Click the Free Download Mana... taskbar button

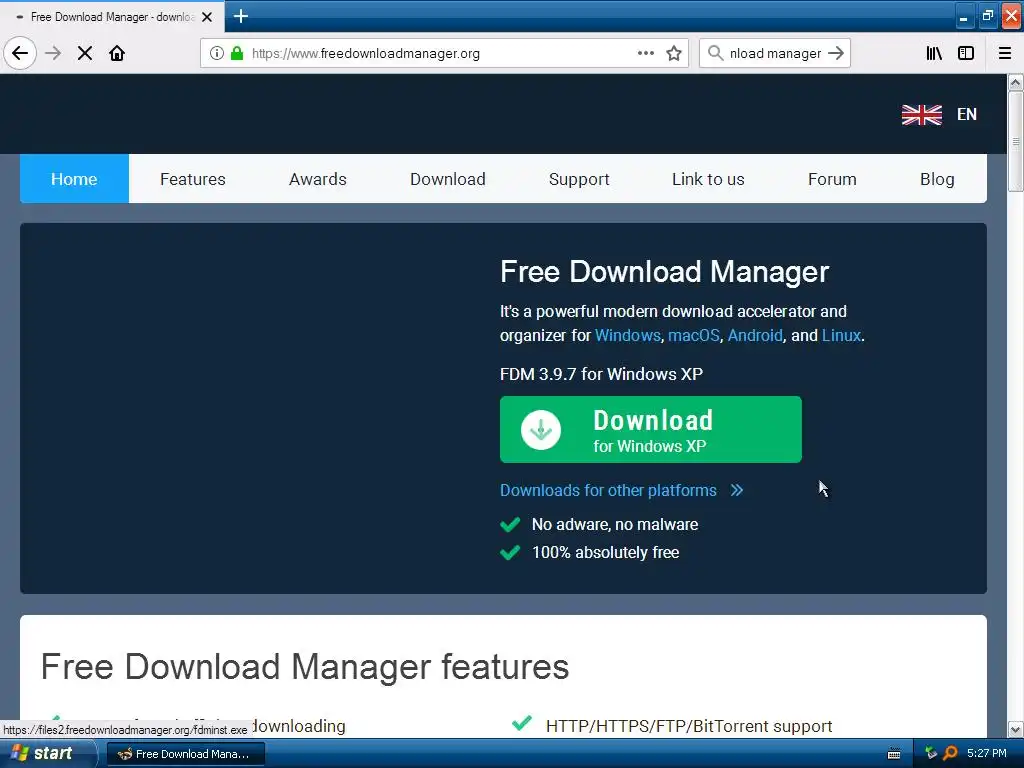click(185, 754)
